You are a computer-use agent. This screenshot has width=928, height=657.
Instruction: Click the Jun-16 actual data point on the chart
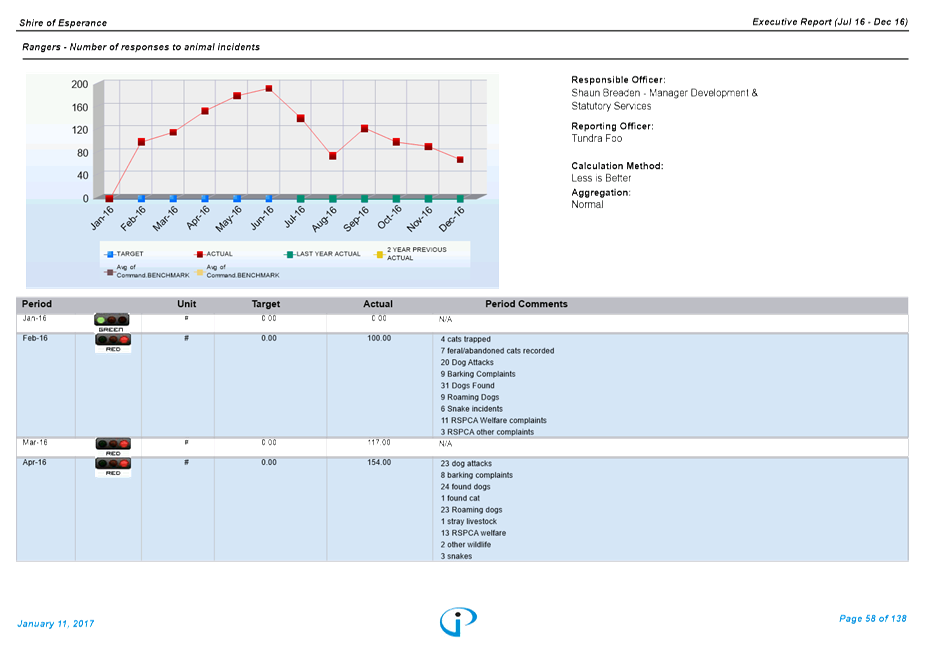point(269,89)
